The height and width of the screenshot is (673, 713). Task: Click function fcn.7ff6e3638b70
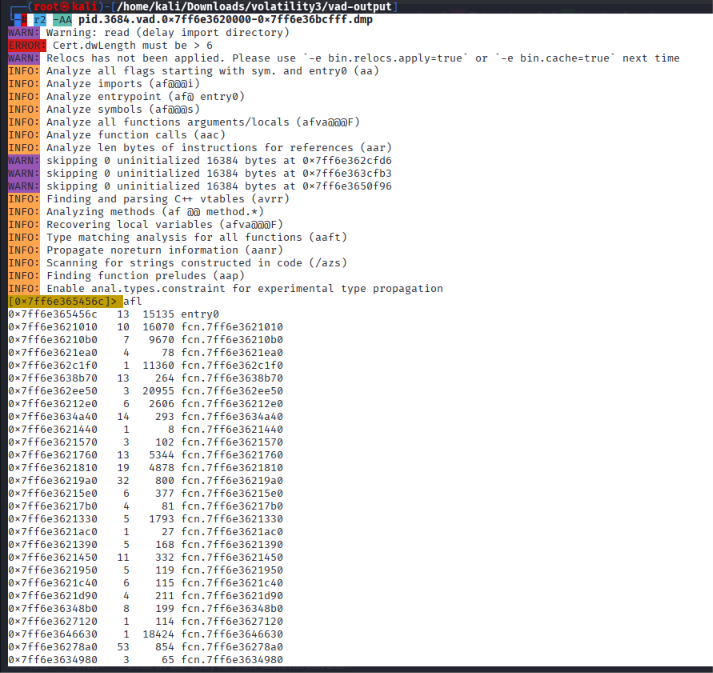[x=232, y=378]
